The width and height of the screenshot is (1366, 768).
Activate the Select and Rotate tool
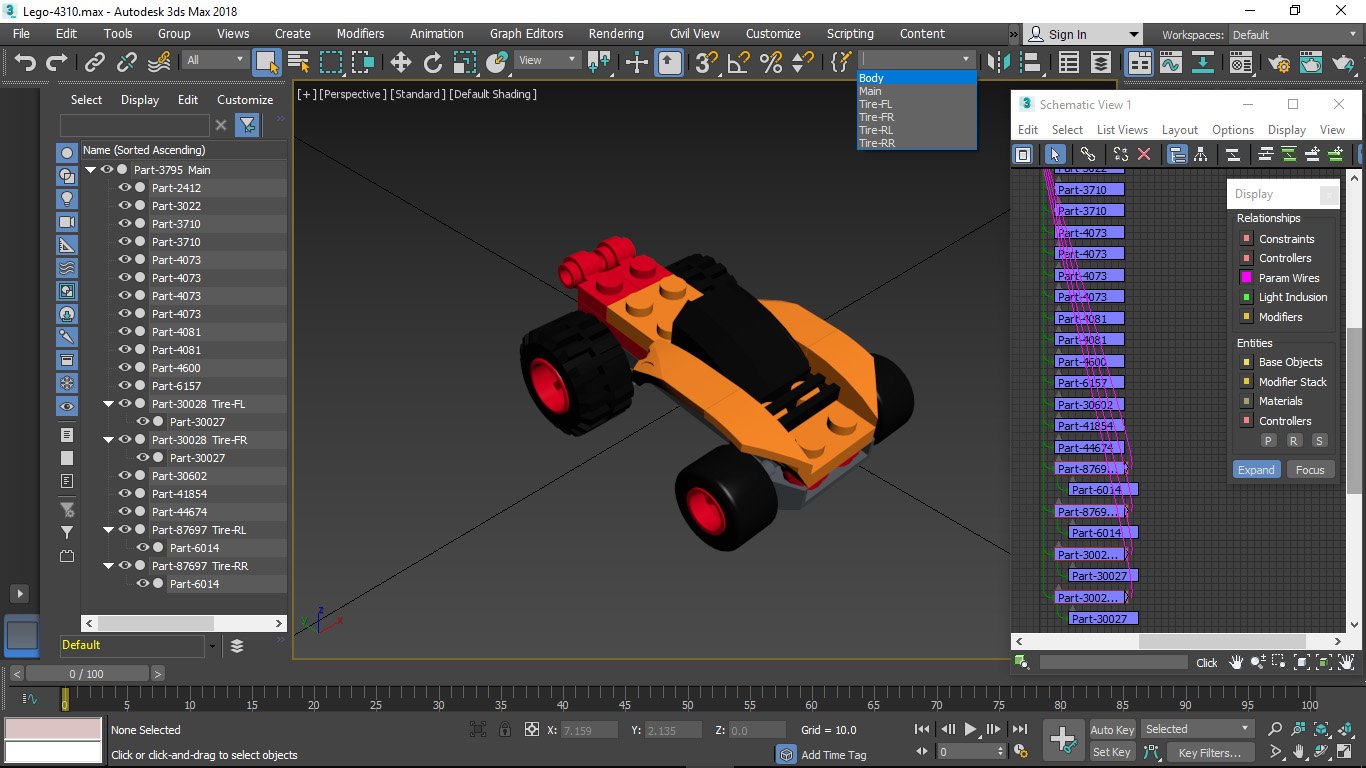point(432,62)
